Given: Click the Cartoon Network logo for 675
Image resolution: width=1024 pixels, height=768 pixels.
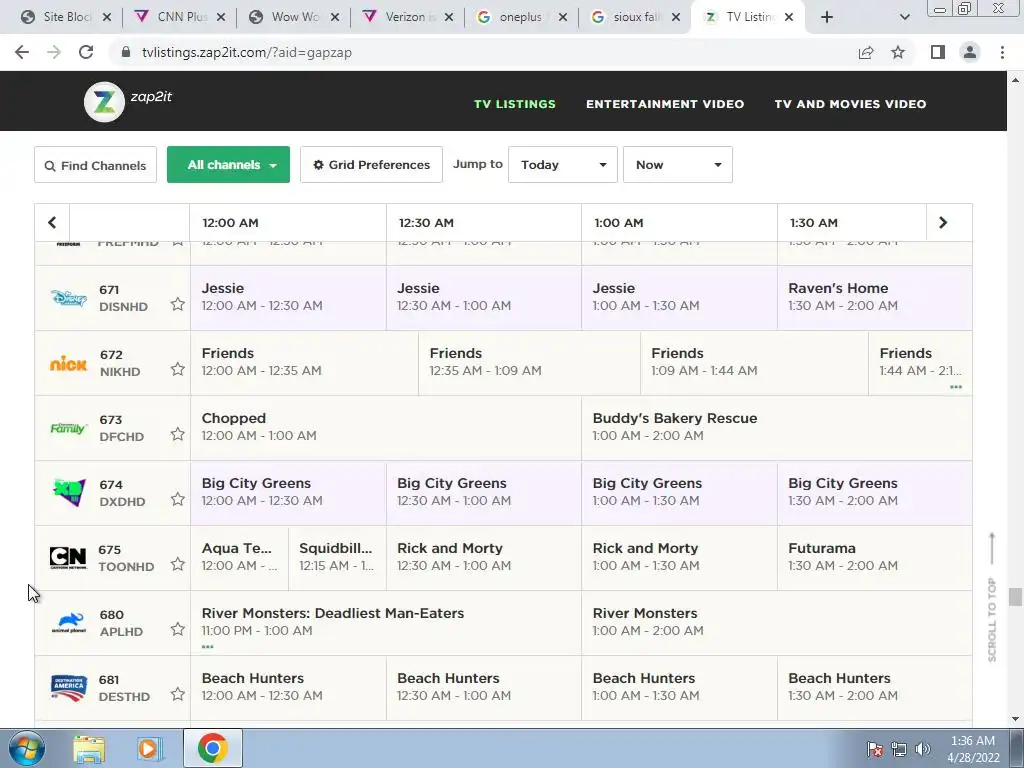Looking at the screenshot, I should tap(68, 558).
